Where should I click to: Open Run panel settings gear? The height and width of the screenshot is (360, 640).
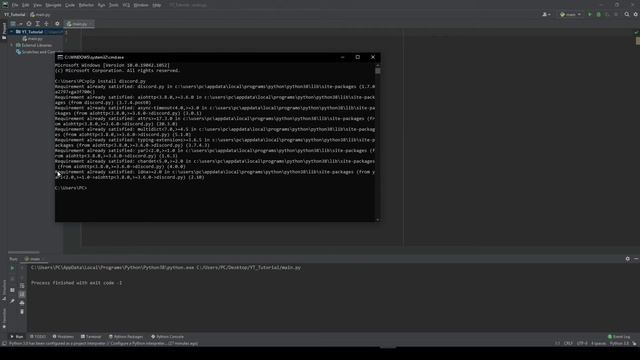(627, 259)
